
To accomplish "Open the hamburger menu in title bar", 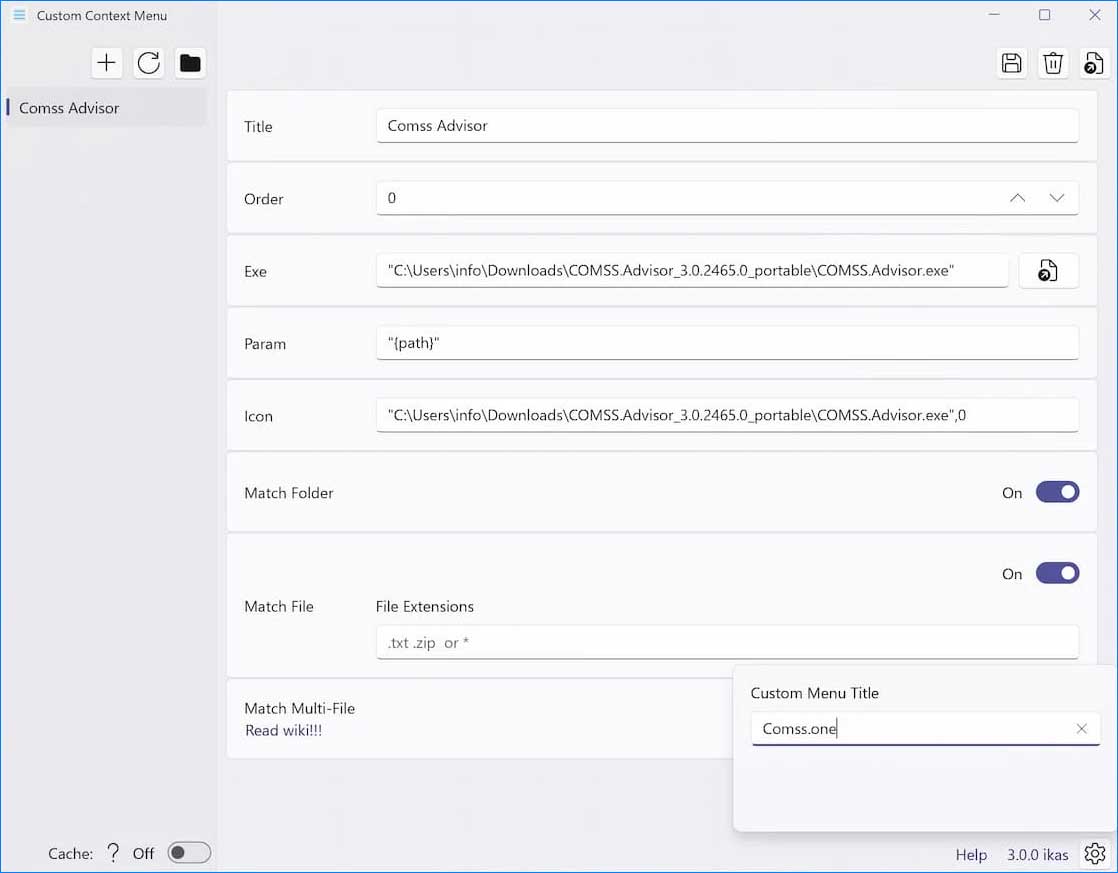I will (19, 15).
